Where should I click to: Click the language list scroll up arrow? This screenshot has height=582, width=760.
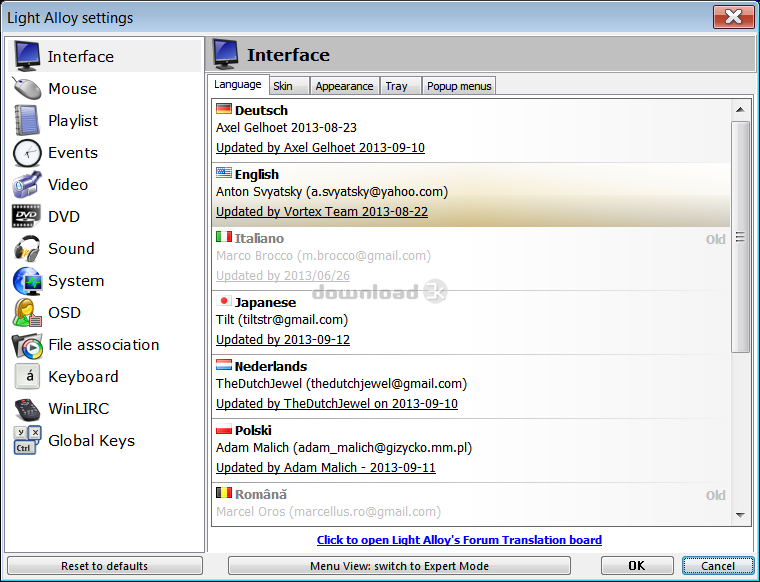pyautogui.click(x=740, y=110)
